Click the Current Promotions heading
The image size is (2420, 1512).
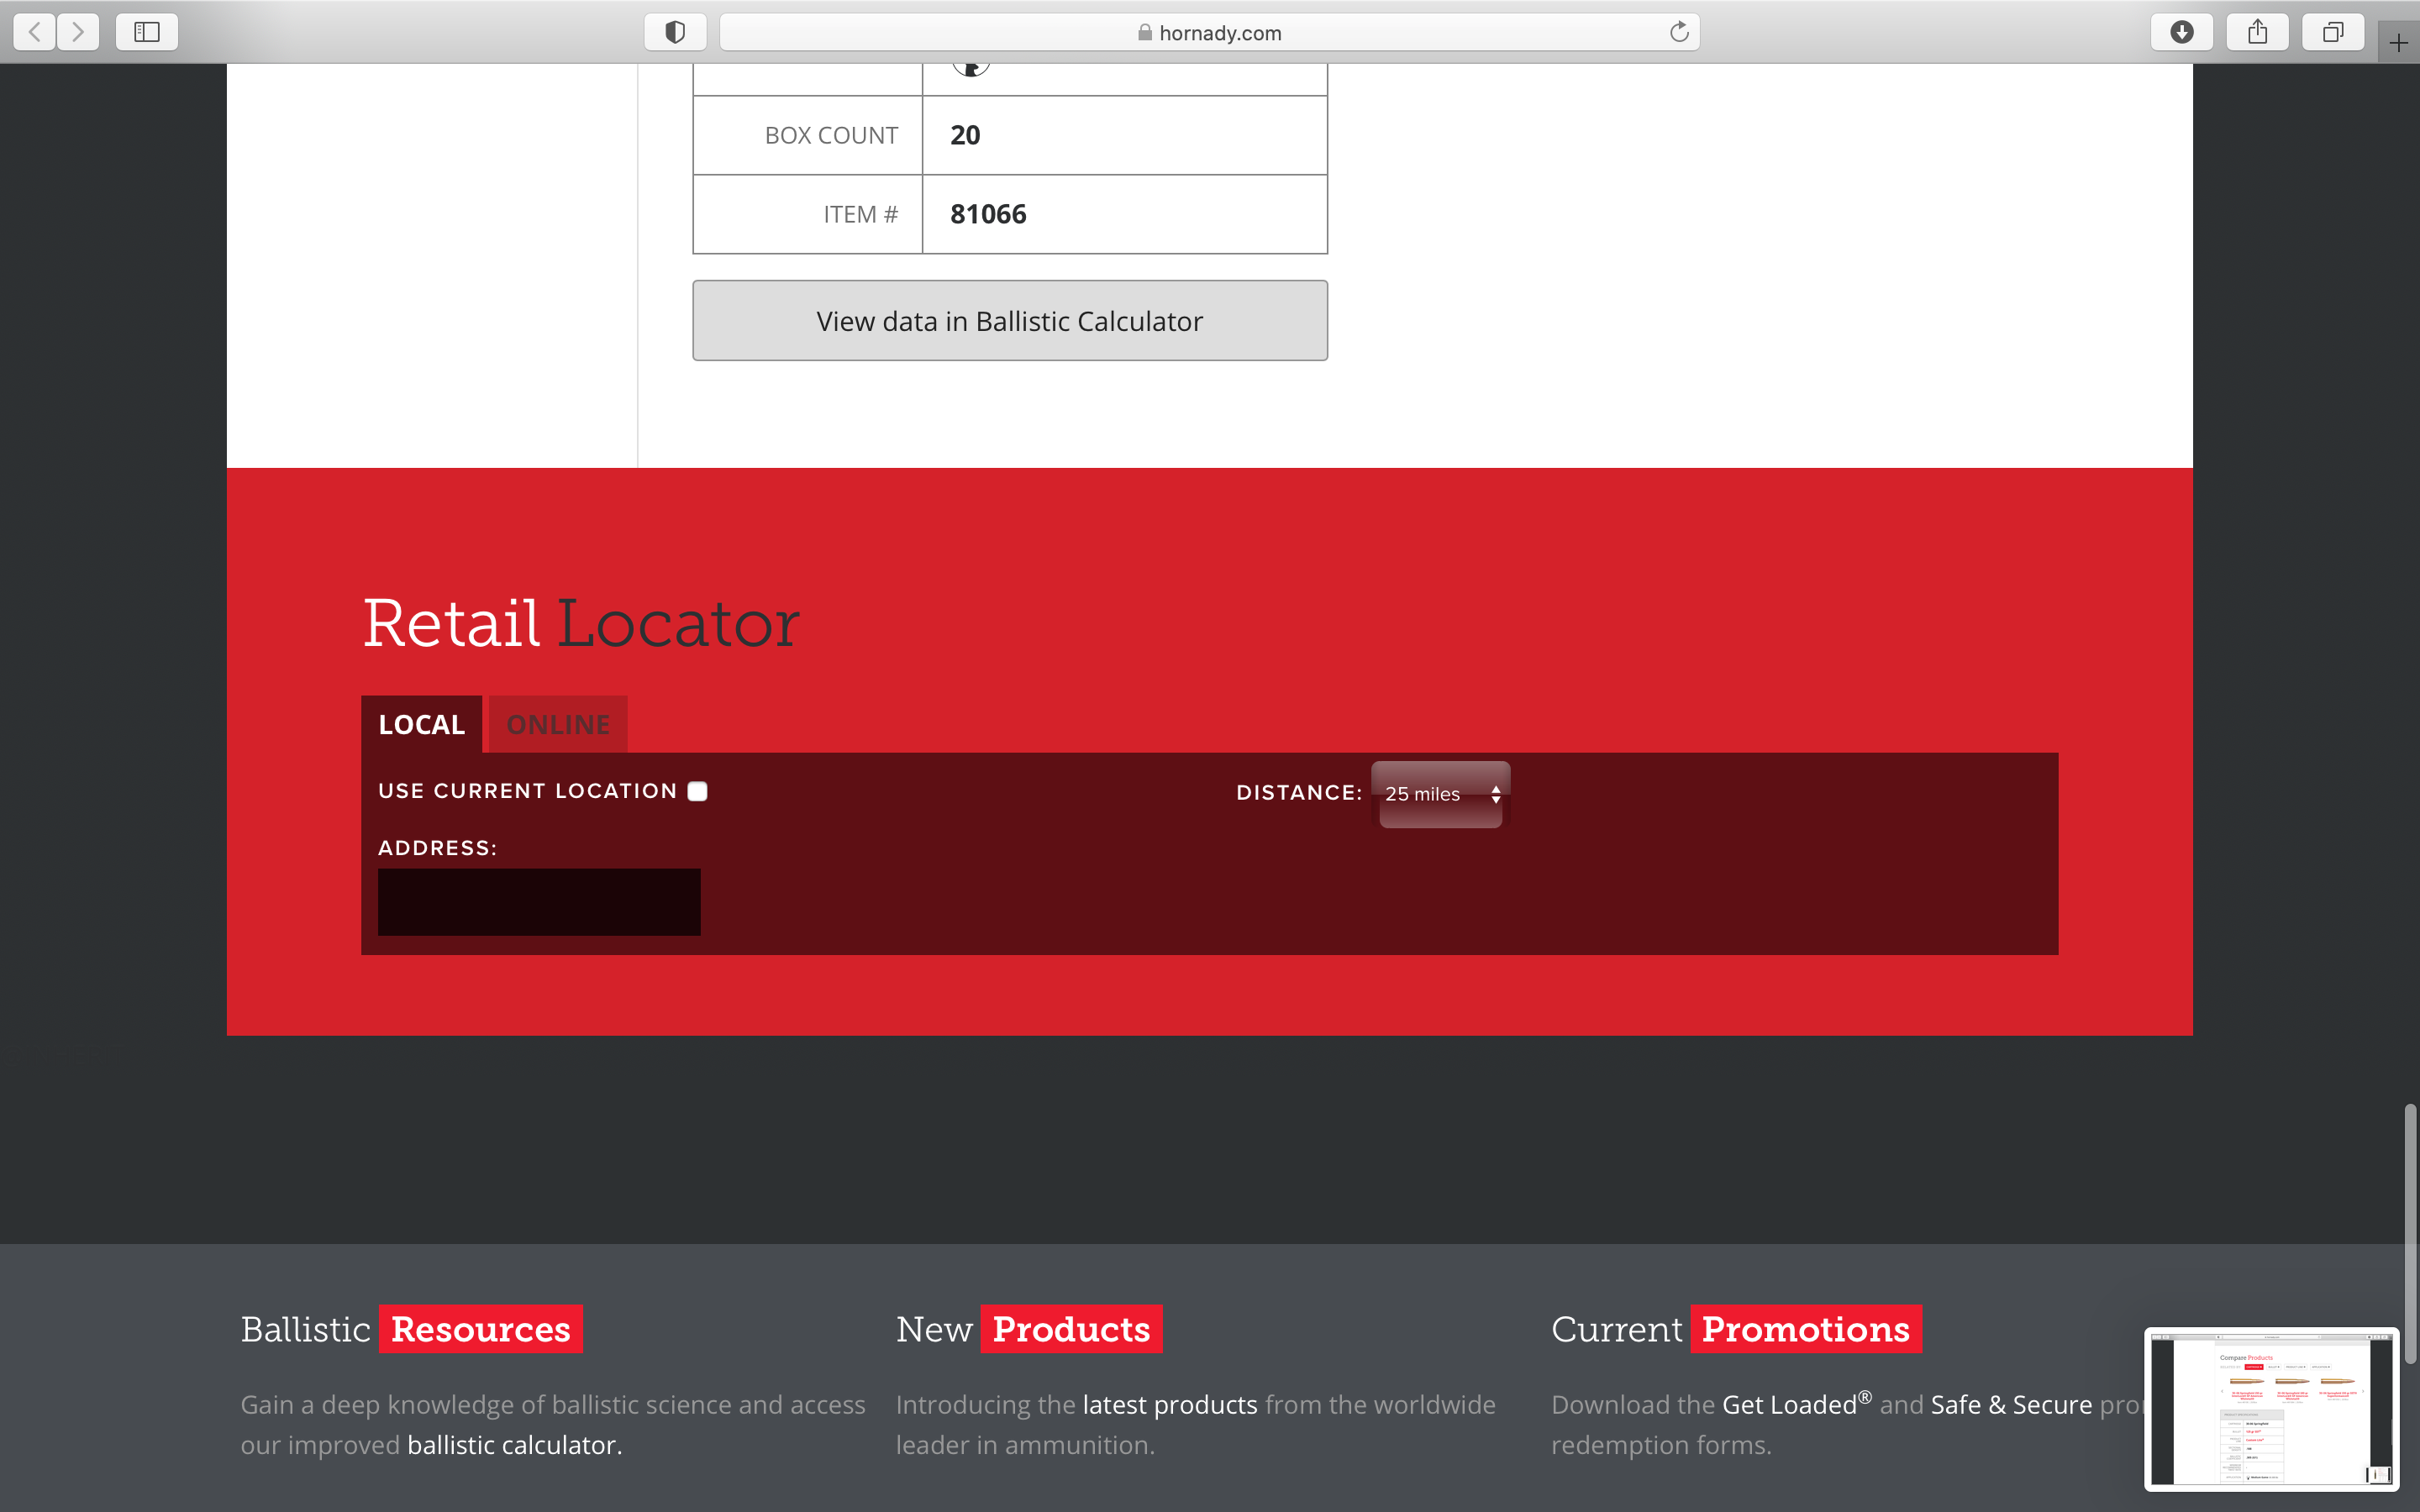click(1736, 1329)
